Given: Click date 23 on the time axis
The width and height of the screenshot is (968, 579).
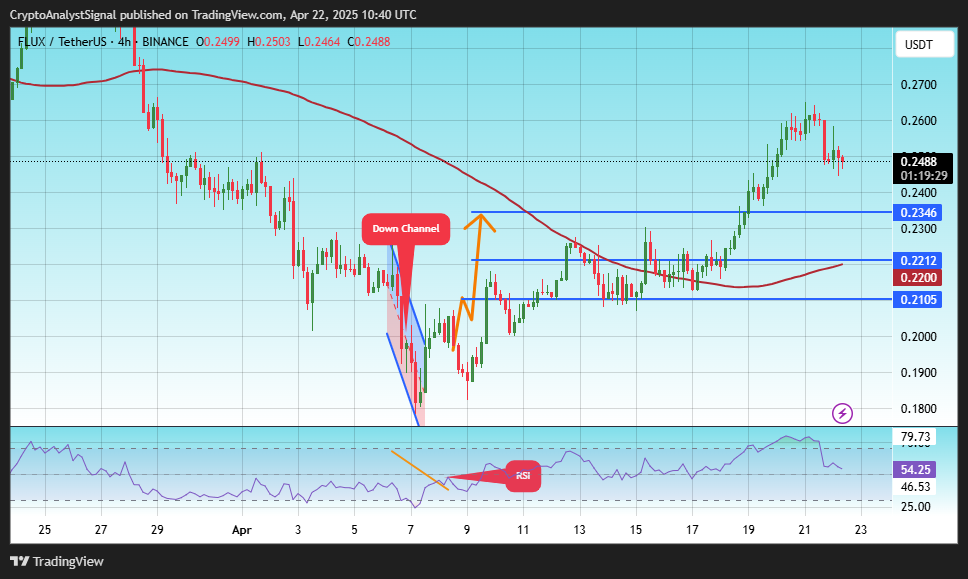Looking at the screenshot, I should point(861,530).
